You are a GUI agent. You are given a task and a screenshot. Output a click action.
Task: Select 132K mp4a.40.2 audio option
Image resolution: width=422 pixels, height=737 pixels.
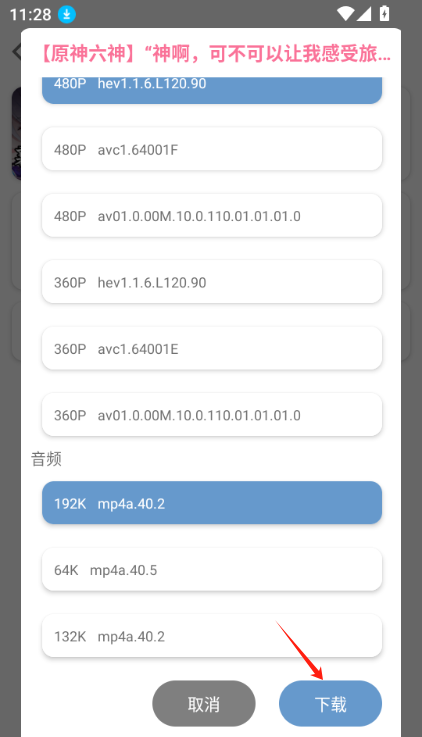pos(212,636)
